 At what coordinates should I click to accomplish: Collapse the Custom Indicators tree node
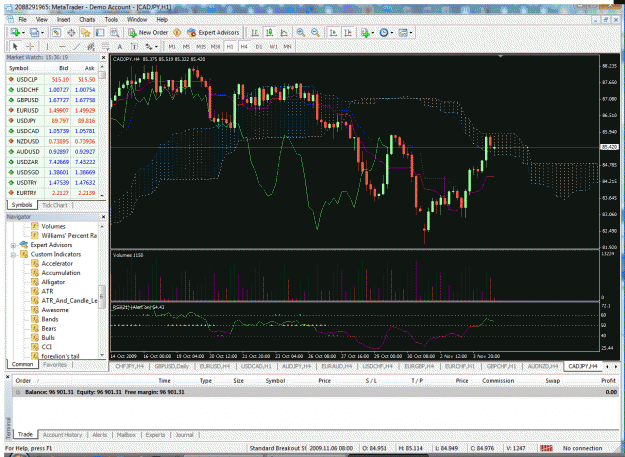pos(13,255)
